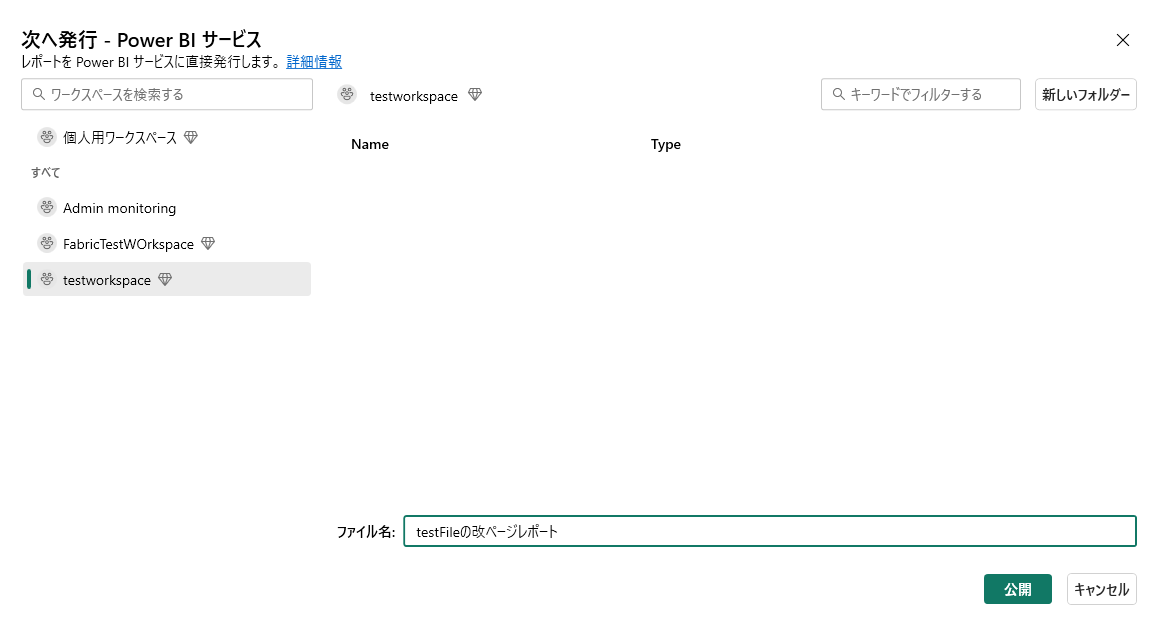Click the ファイル名 text field
The width and height of the screenshot is (1158, 627).
770,531
